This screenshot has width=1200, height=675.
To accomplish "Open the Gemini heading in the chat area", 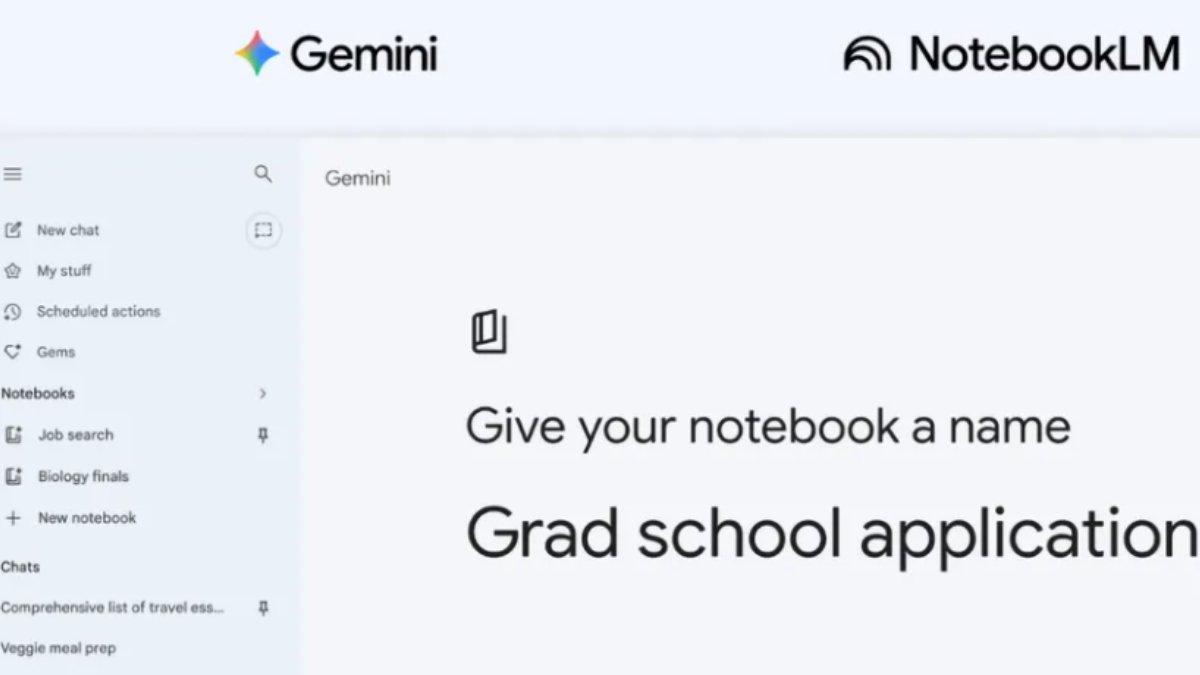I will pos(357,178).
